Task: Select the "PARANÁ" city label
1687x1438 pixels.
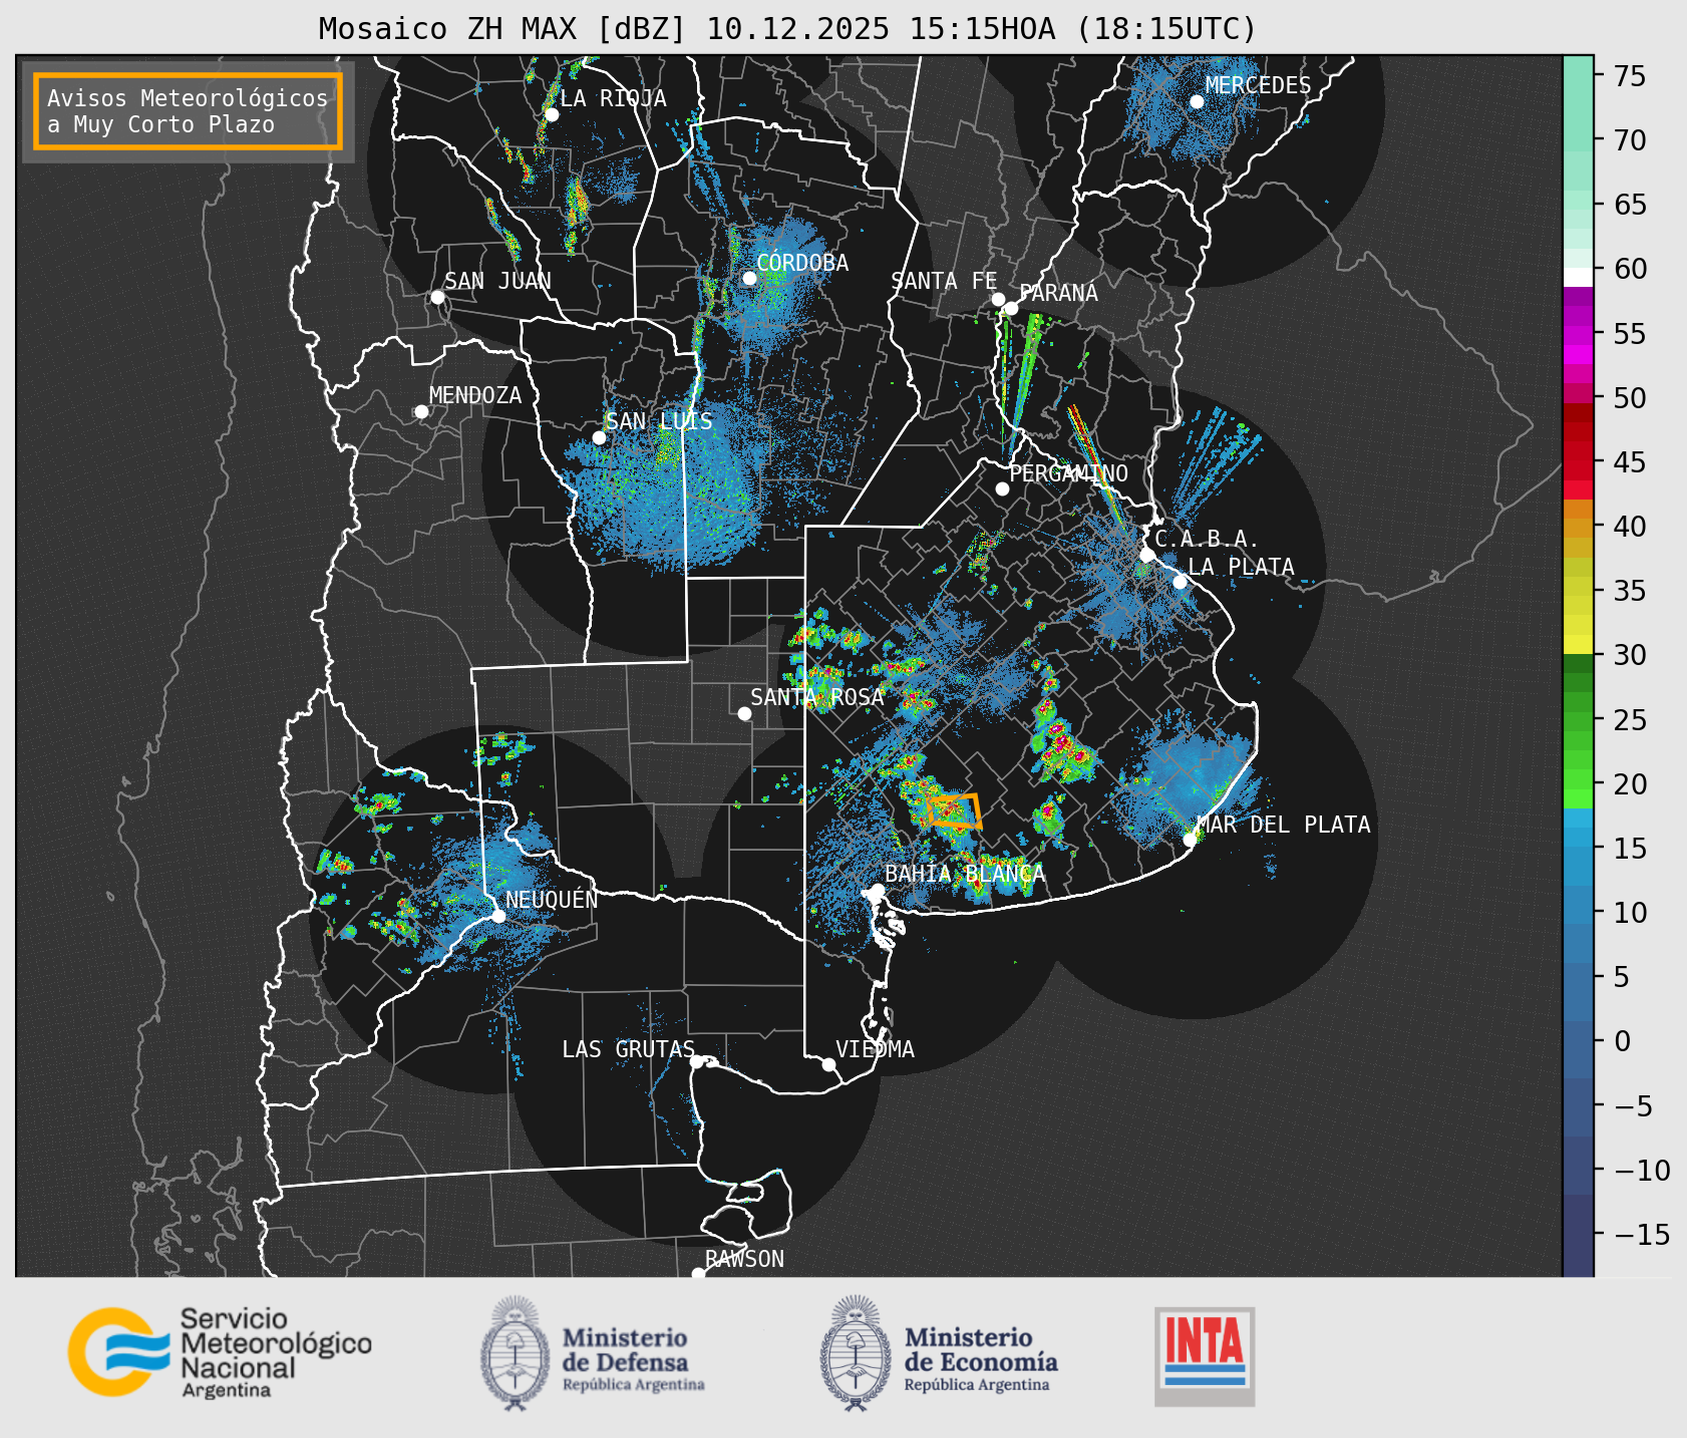Action: tap(1058, 293)
